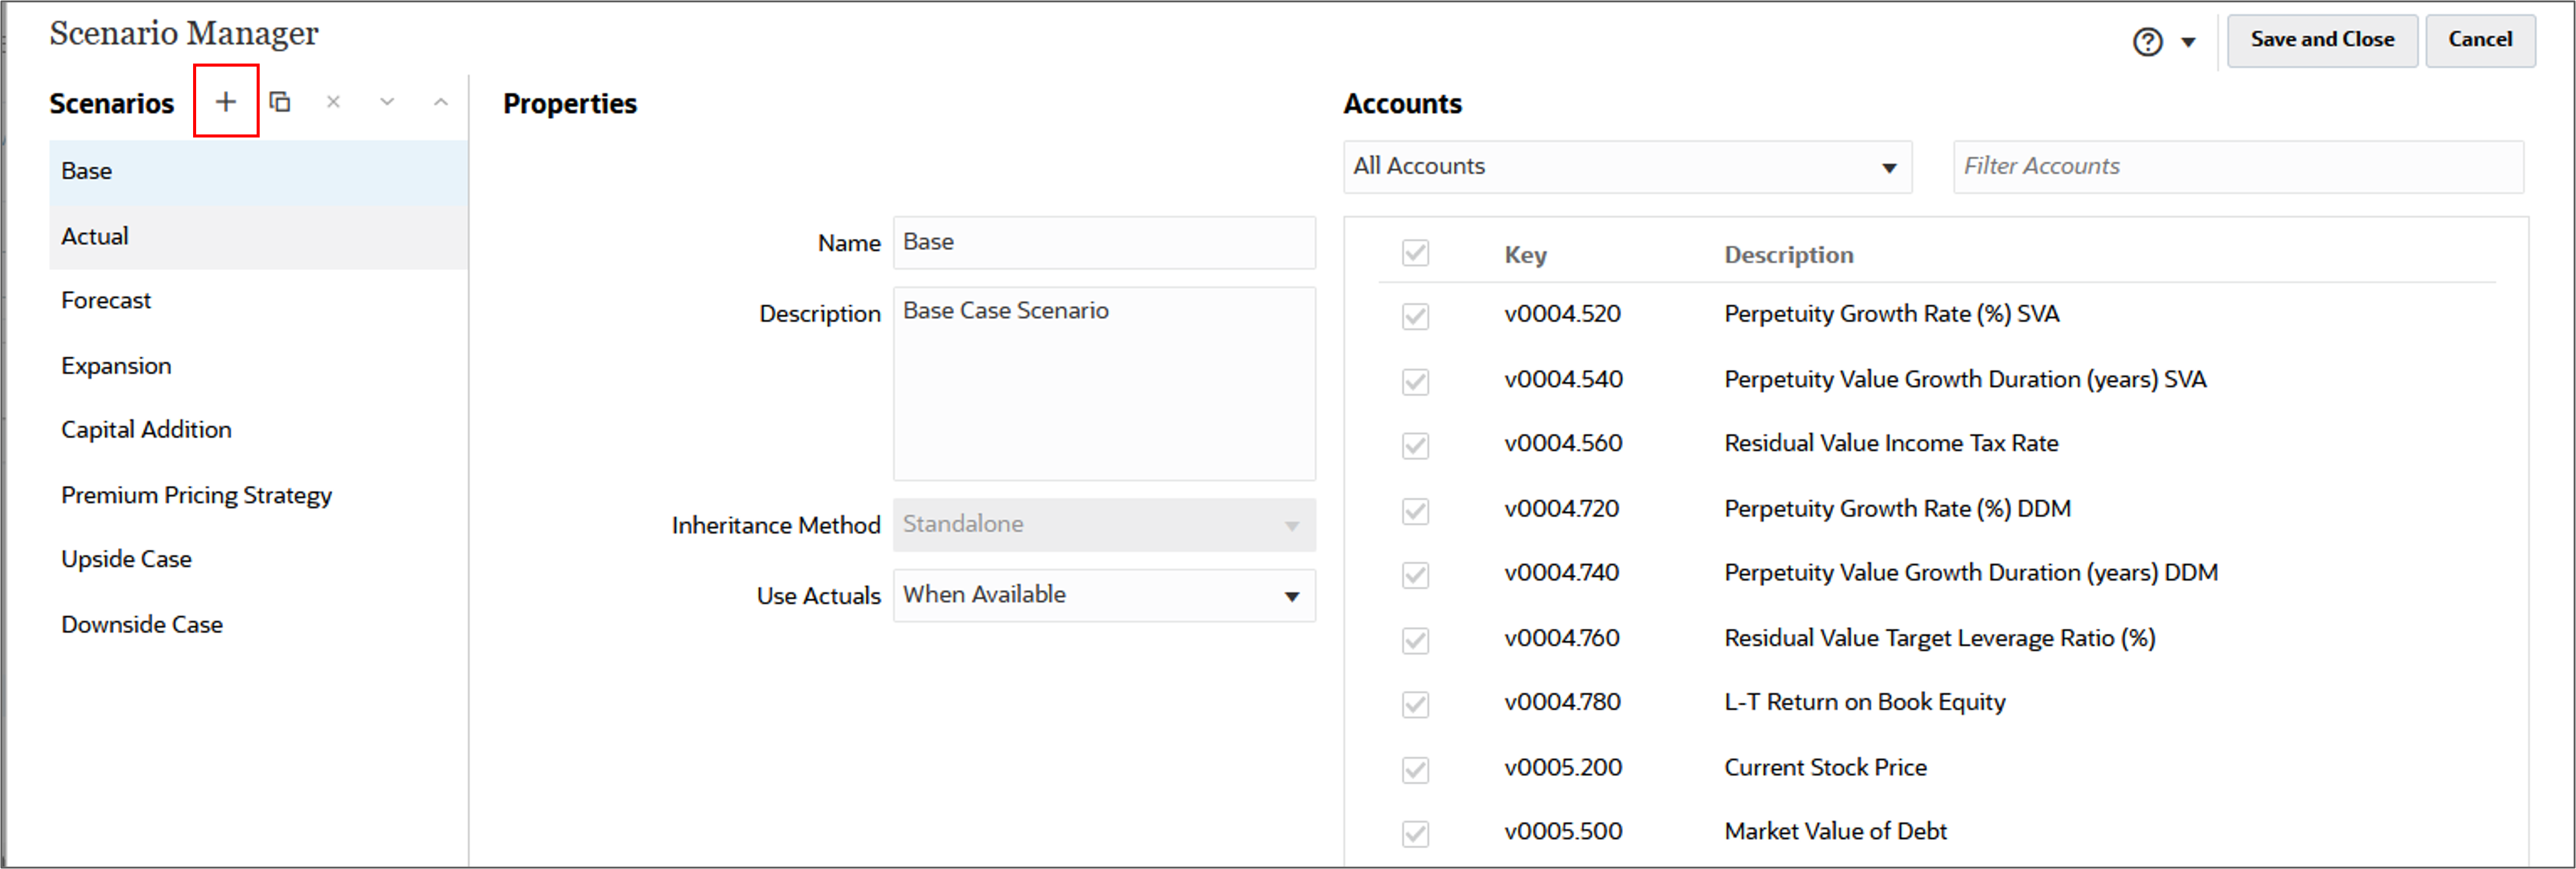Click the Save and Close button
The image size is (2576, 869).
click(2322, 40)
